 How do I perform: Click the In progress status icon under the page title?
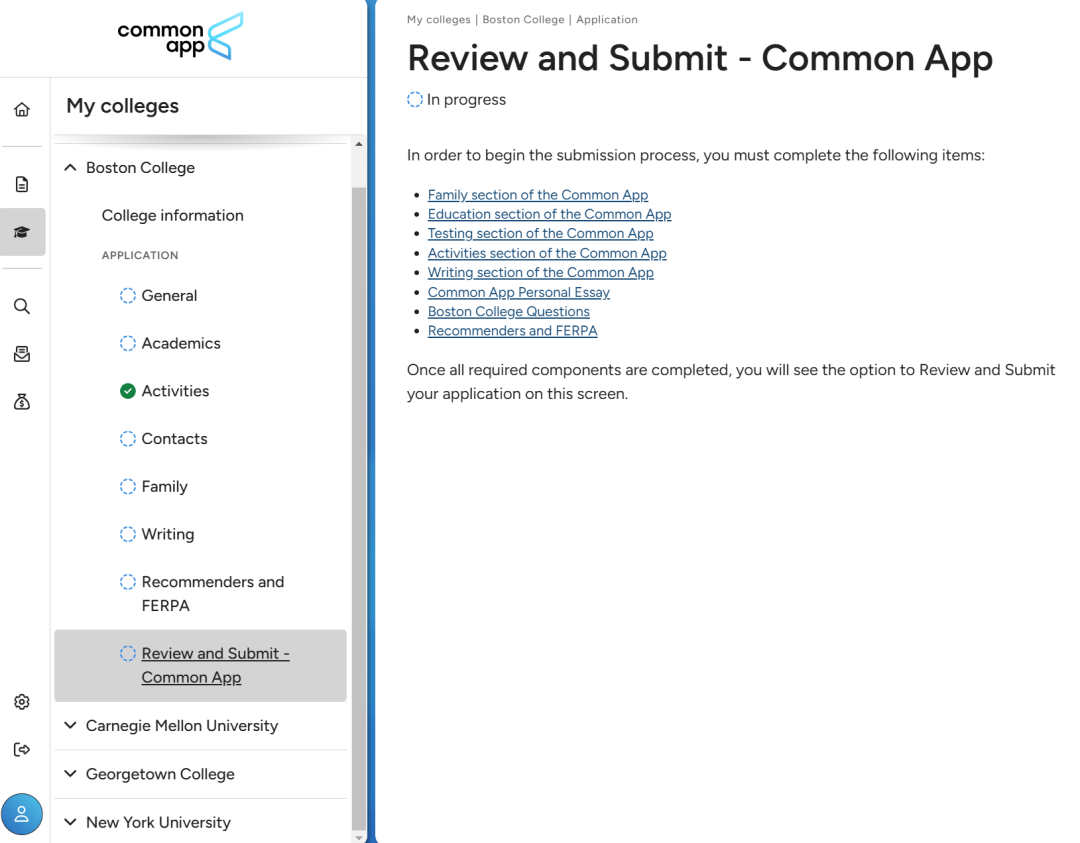[415, 100]
